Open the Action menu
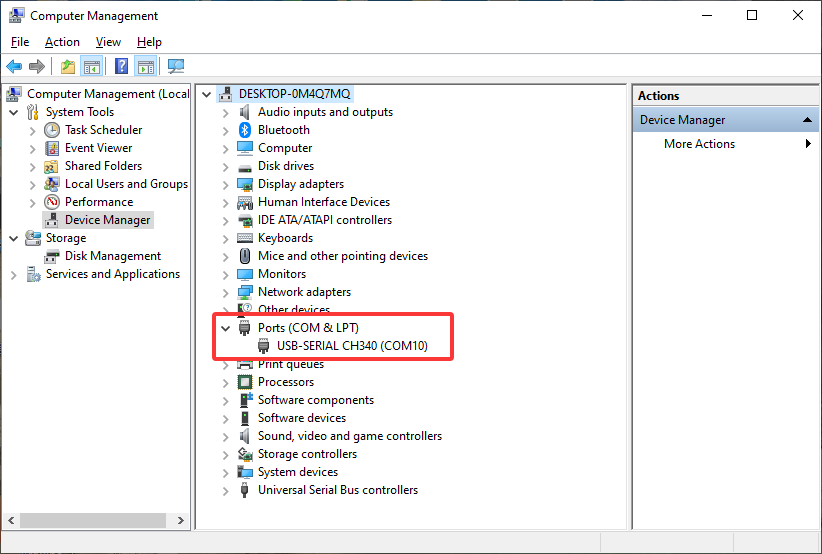This screenshot has width=822, height=554. [x=62, y=42]
